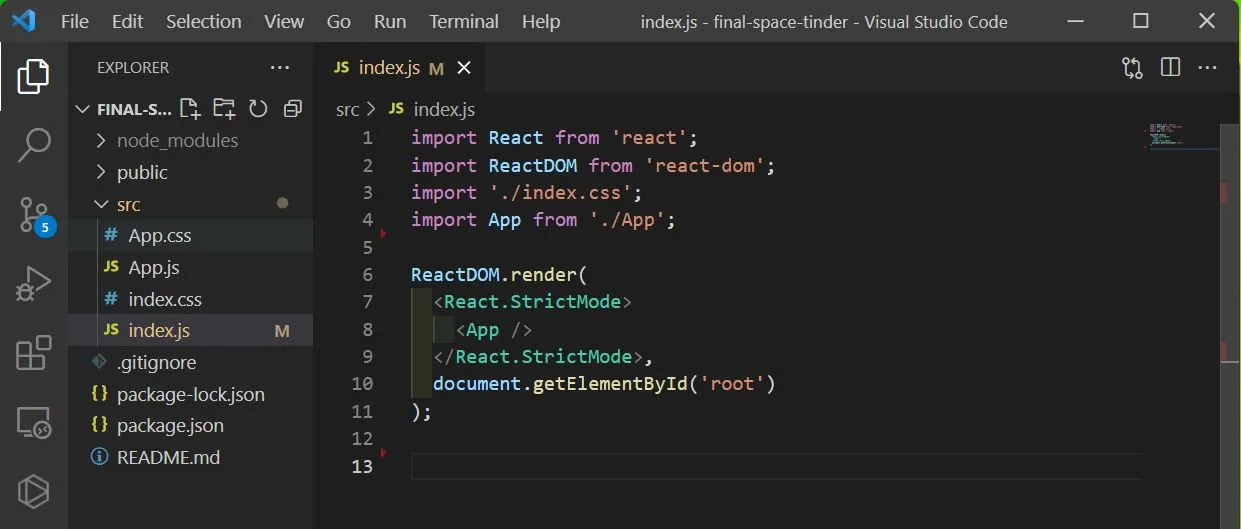Open the Remote Explorer view
The image size is (1241, 529).
33,422
